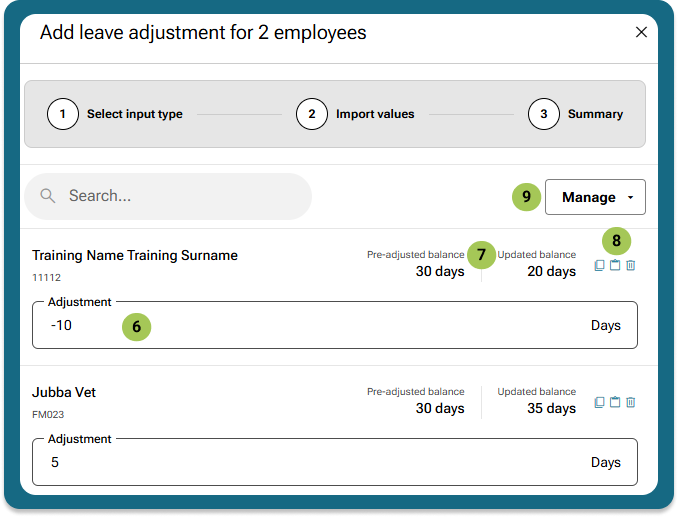The height and width of the screenshot is (517, 678).
Task: Paste adjustment into Training Name Training Surname row
Action: 615,265
